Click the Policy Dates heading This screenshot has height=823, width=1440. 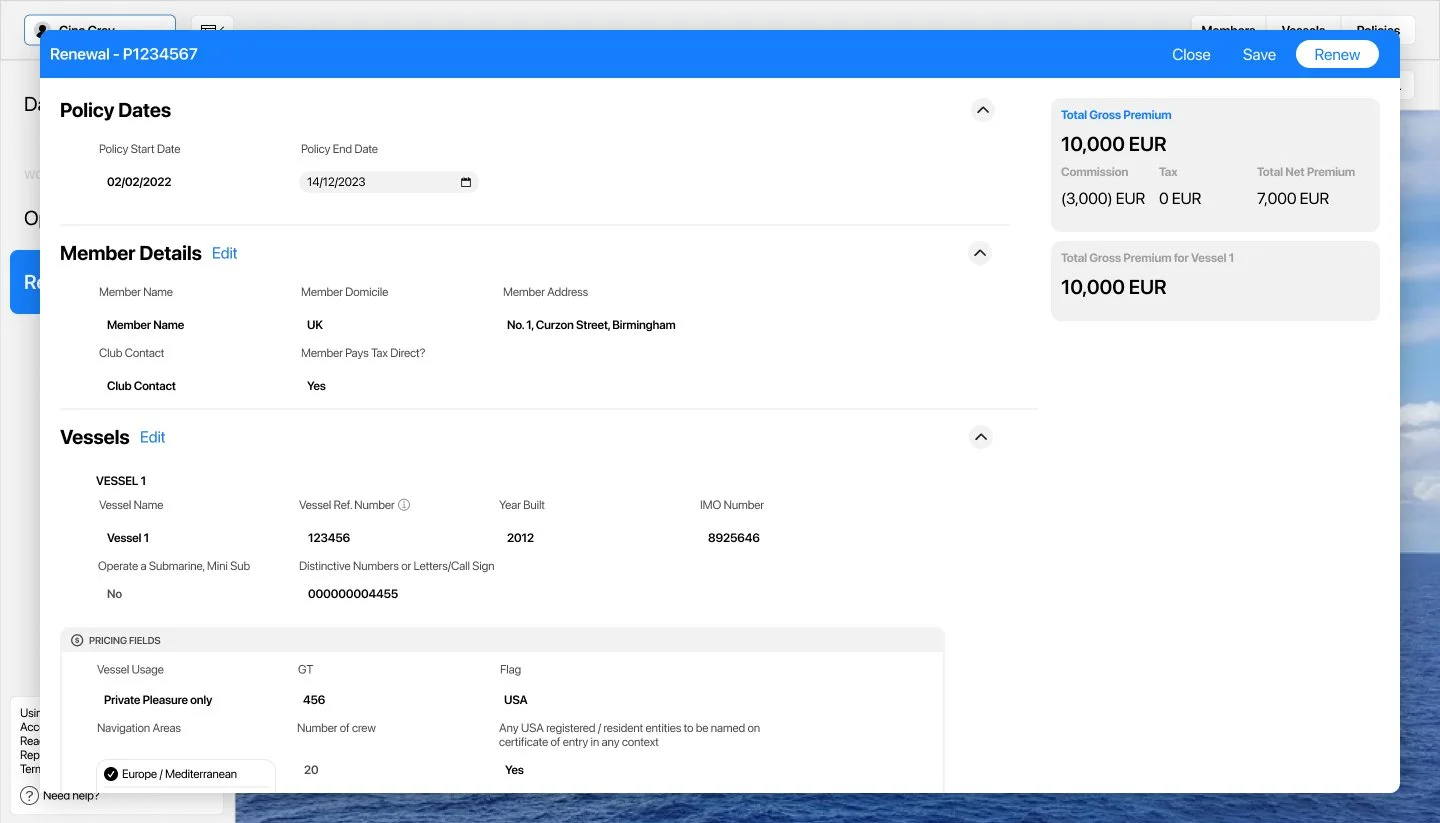[x=115, y=110]
